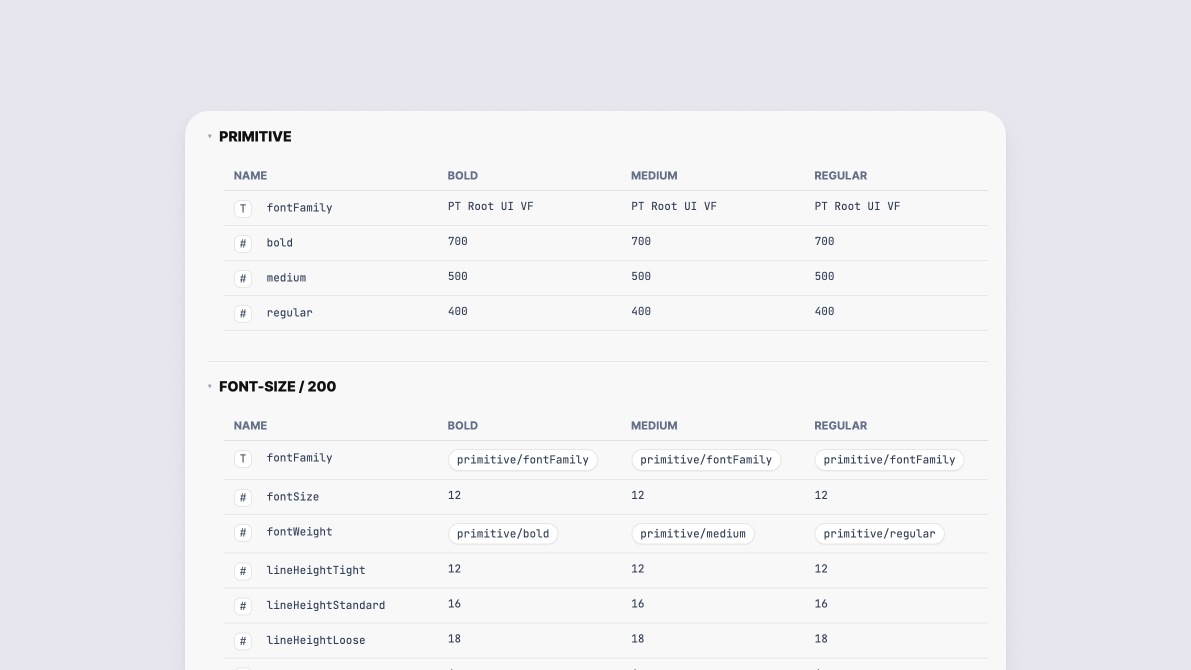This screenshot has height=670, width=1191.
Task: Click the BOLD column header in PRIMITIVE table
Action: (463, 175)
